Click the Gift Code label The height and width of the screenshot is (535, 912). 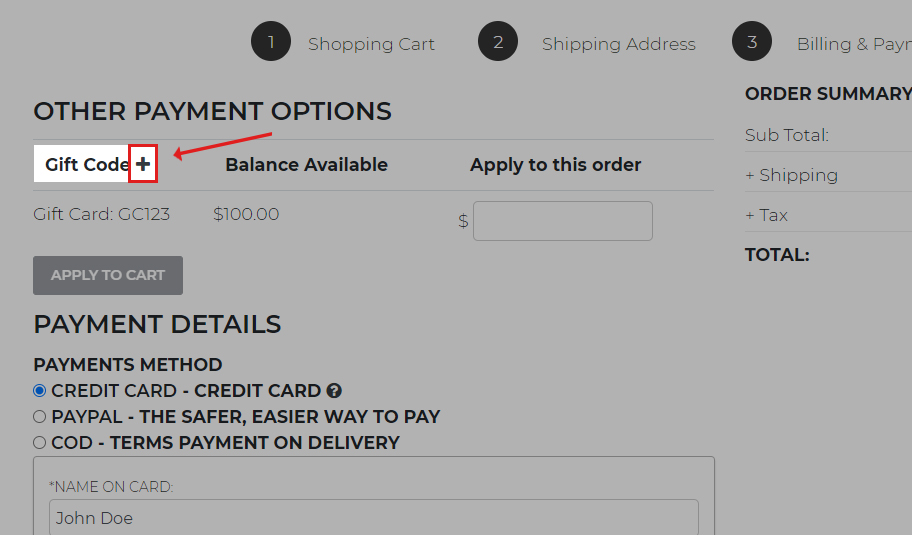coord(86,165)
